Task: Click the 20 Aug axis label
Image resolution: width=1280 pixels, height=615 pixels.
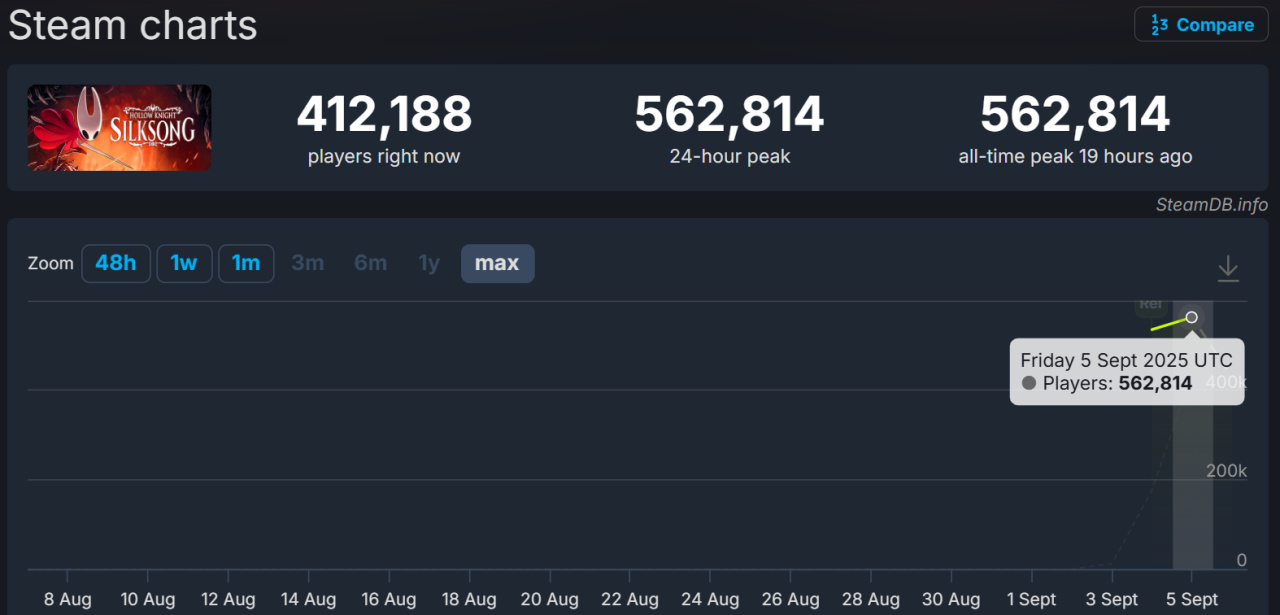Action: (x=549, y=599)
